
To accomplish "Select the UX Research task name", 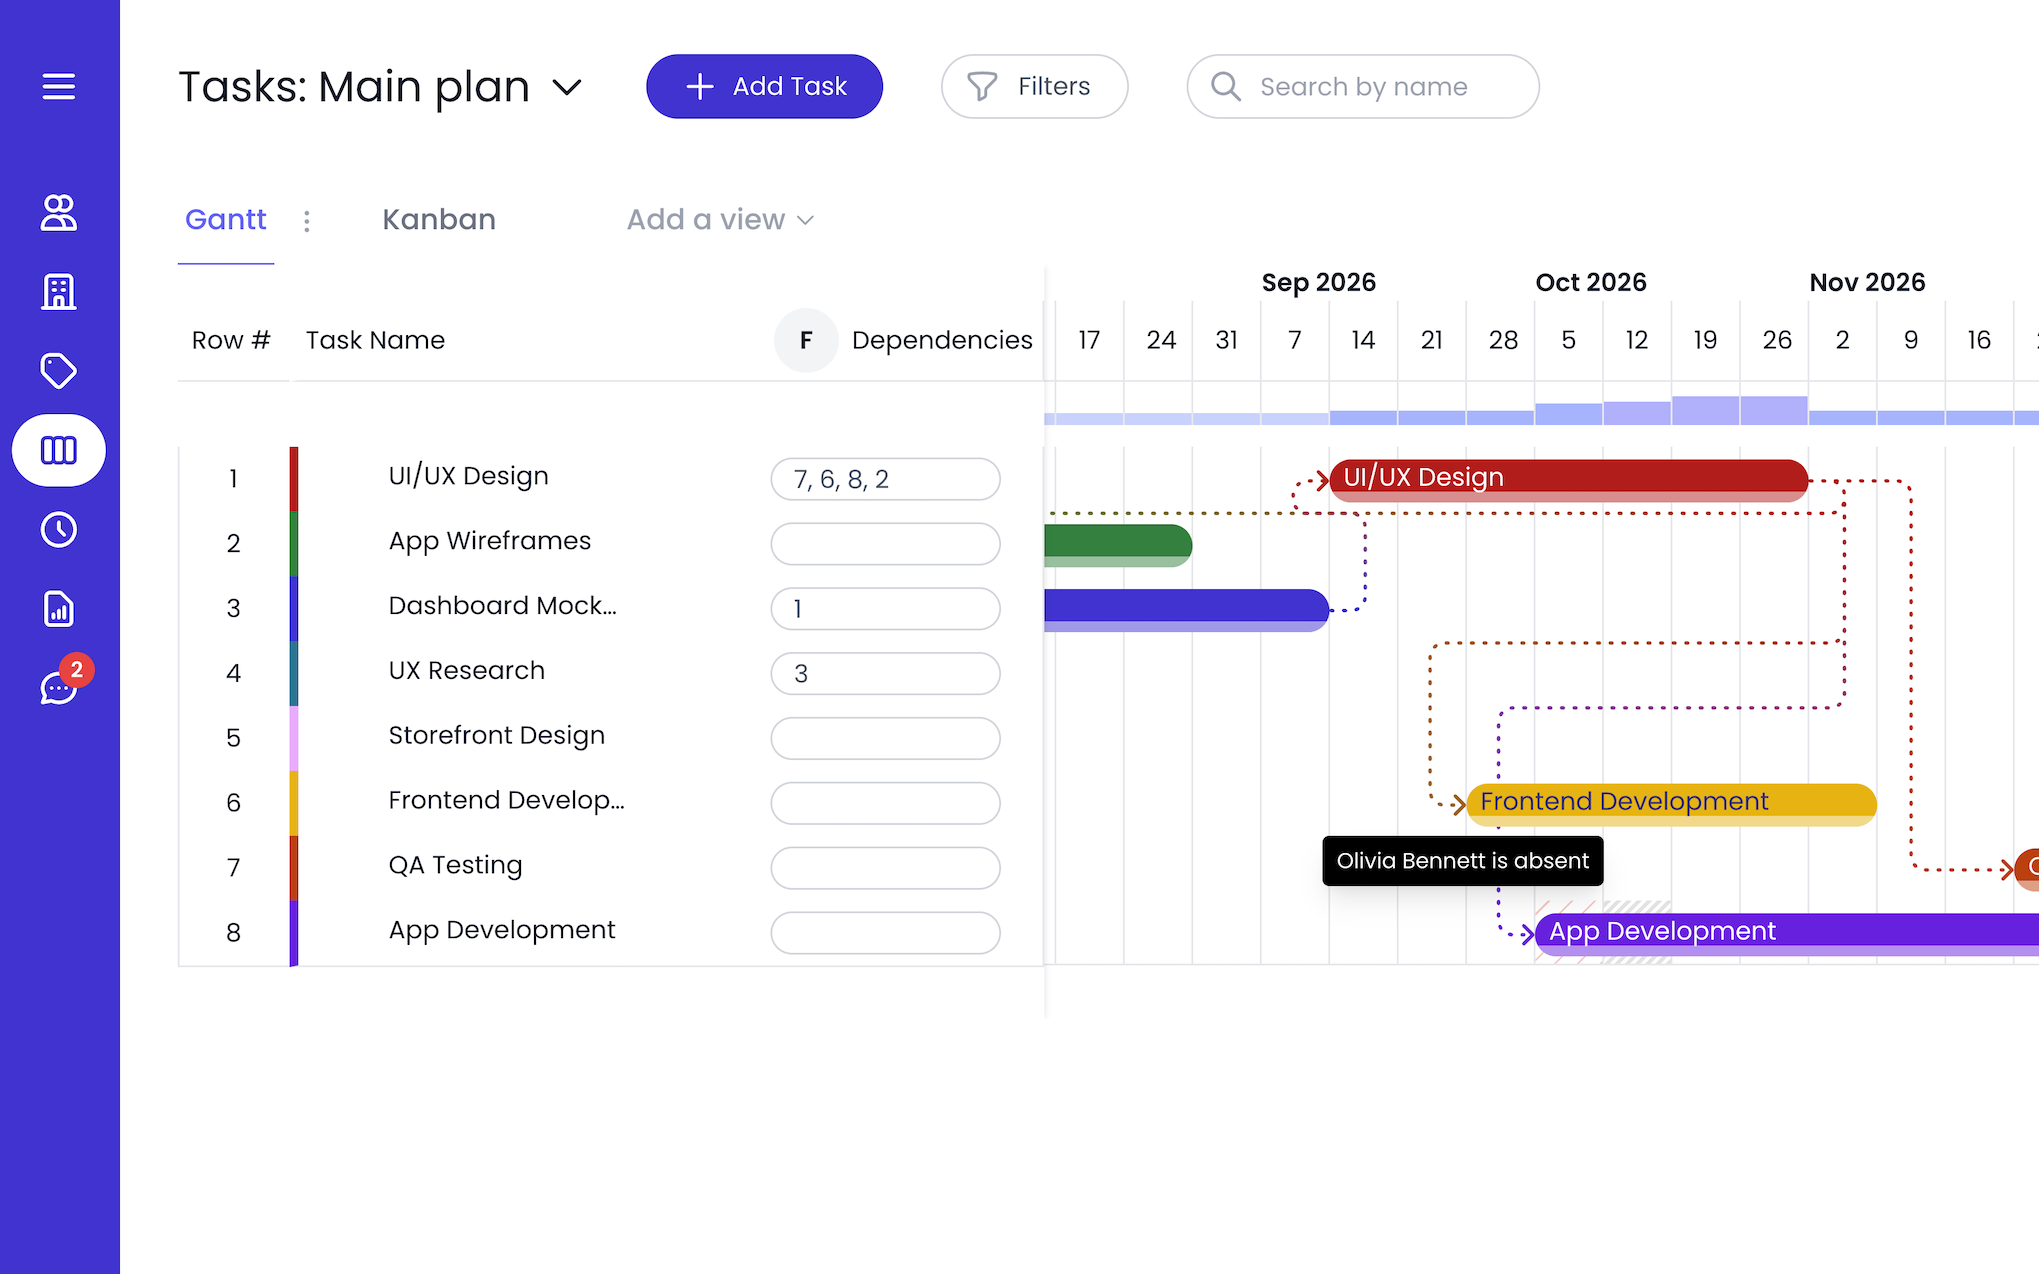I will 466,671.
